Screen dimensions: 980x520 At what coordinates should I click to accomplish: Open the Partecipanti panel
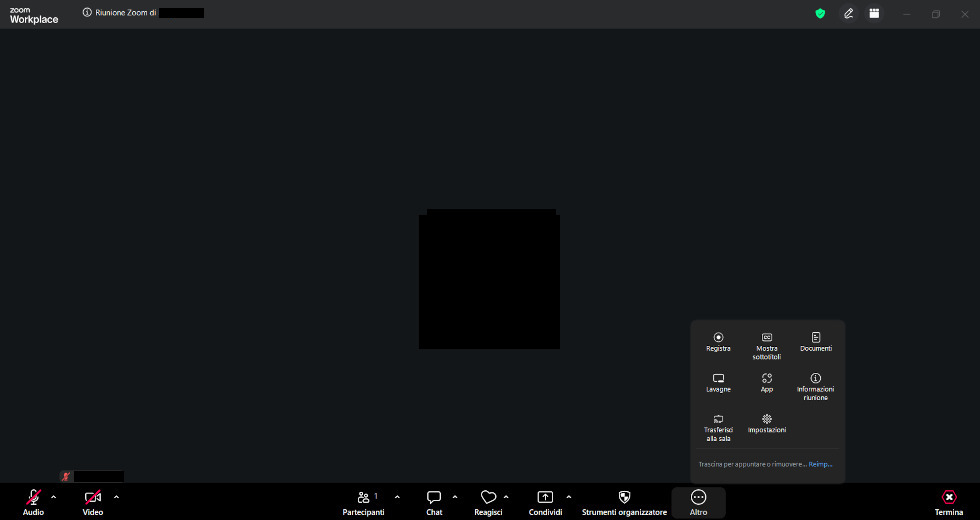[363, 502]
